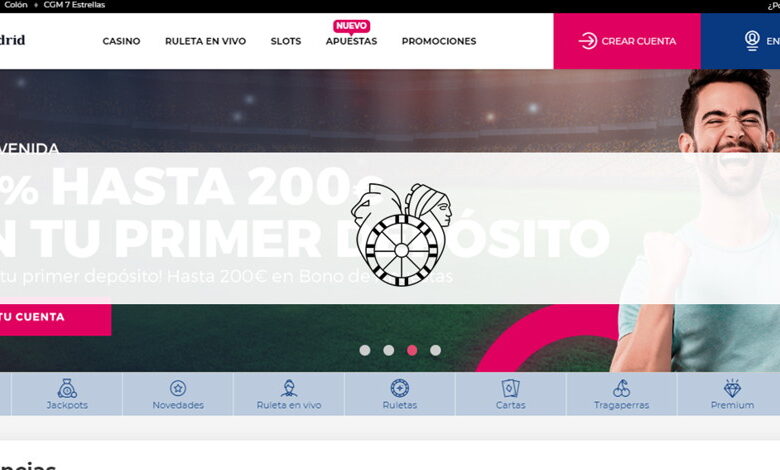The image size is (780, 470).
Task: Go to the Promociones menu item
Action: coord(439,41)
